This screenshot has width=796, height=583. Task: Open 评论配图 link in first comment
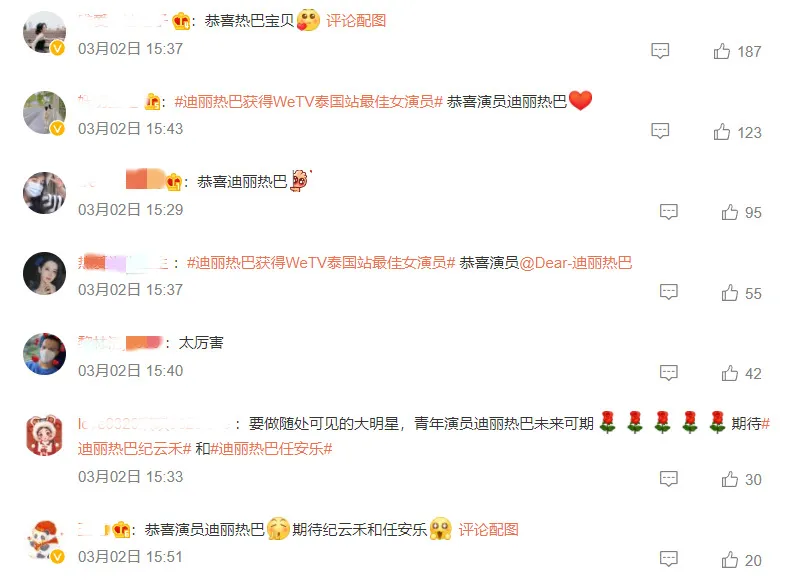point(356,21)
